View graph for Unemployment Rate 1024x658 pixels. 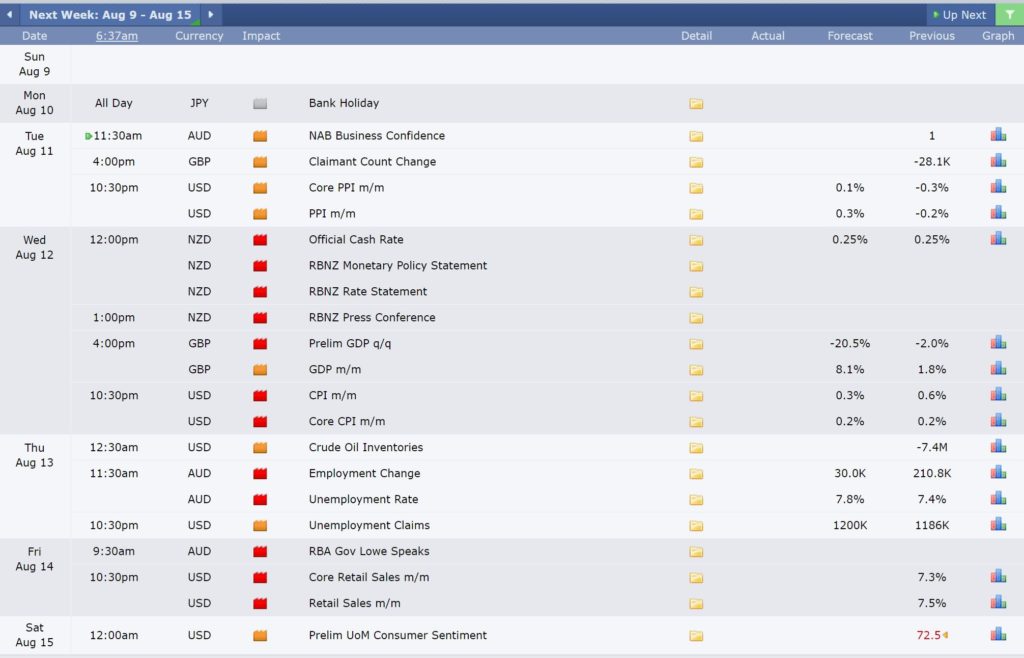pos(998,498)
